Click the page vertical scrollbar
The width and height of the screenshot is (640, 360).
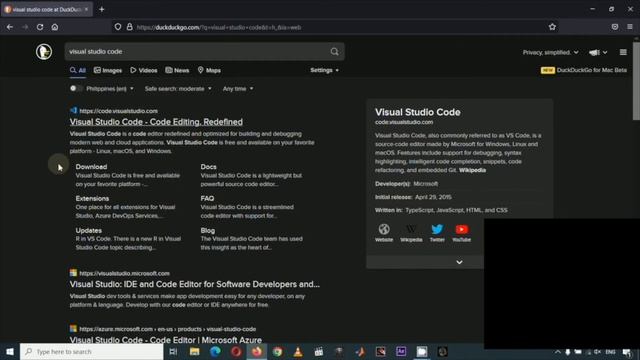point(636,80)
